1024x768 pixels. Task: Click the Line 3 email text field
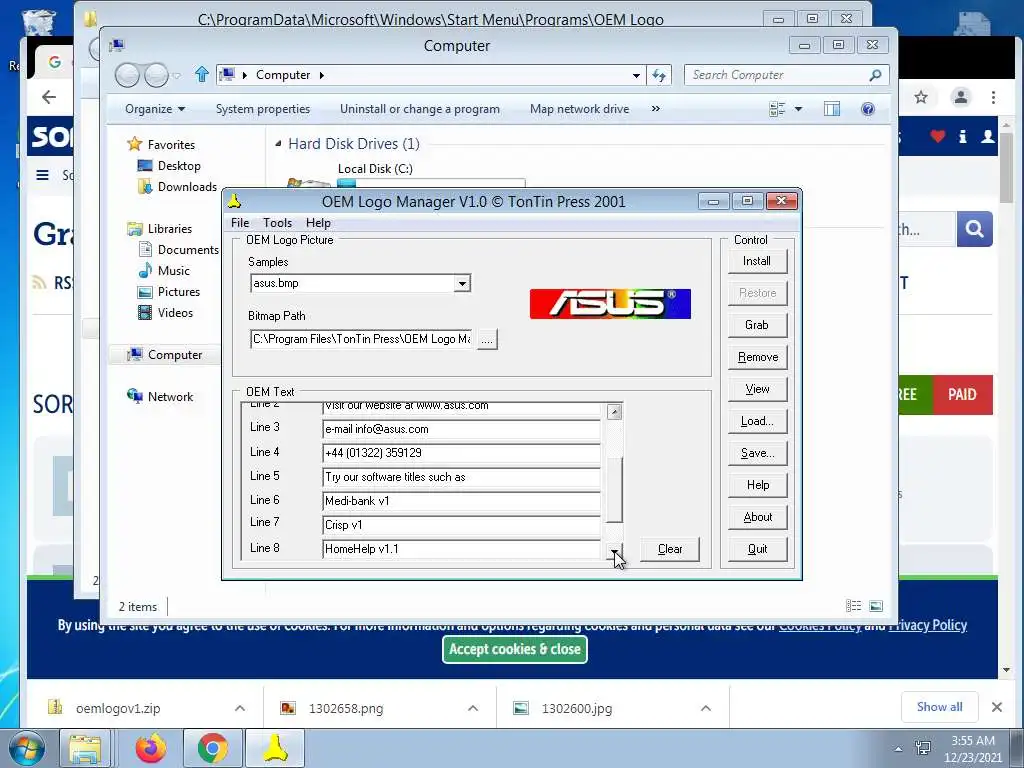(x=461, y=429)
